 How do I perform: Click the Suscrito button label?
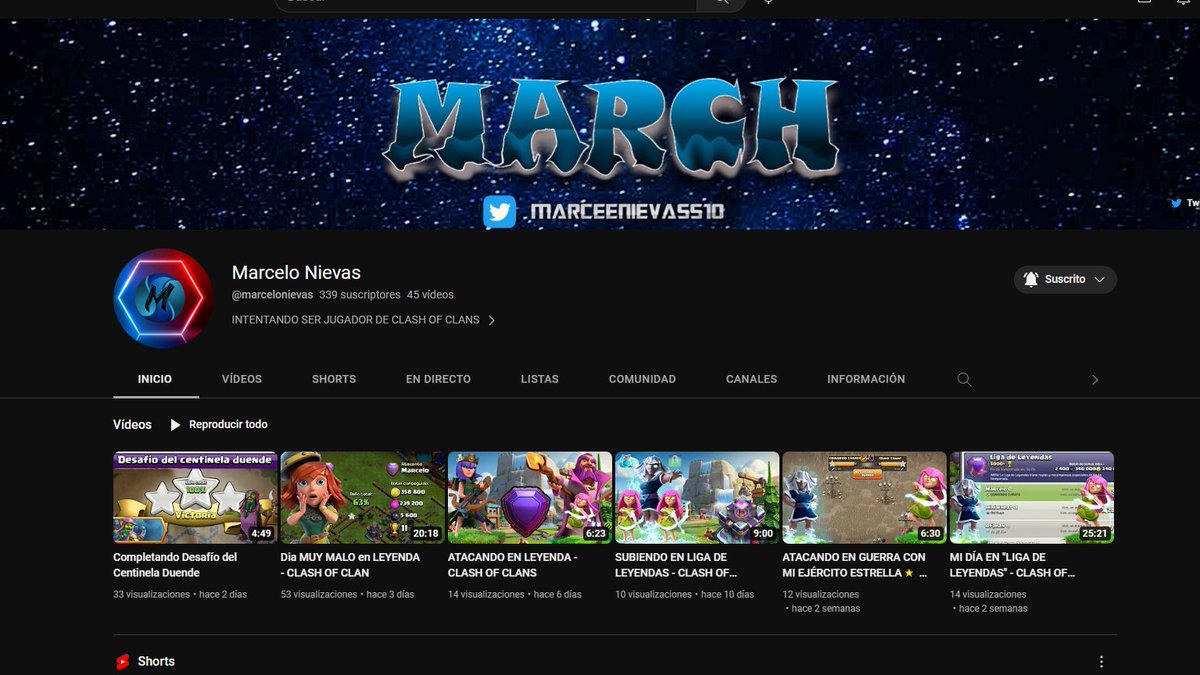click(1065, 280)
